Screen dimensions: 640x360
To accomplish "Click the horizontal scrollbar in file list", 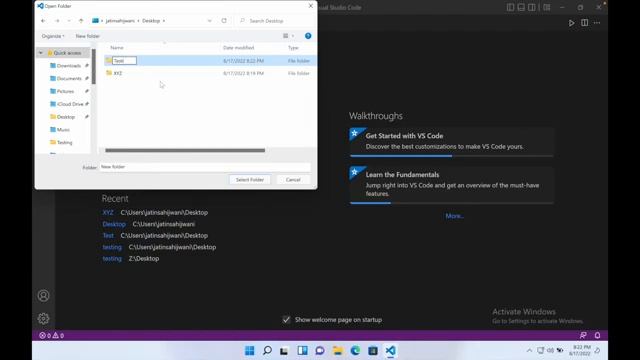I will tap(185, 150).
